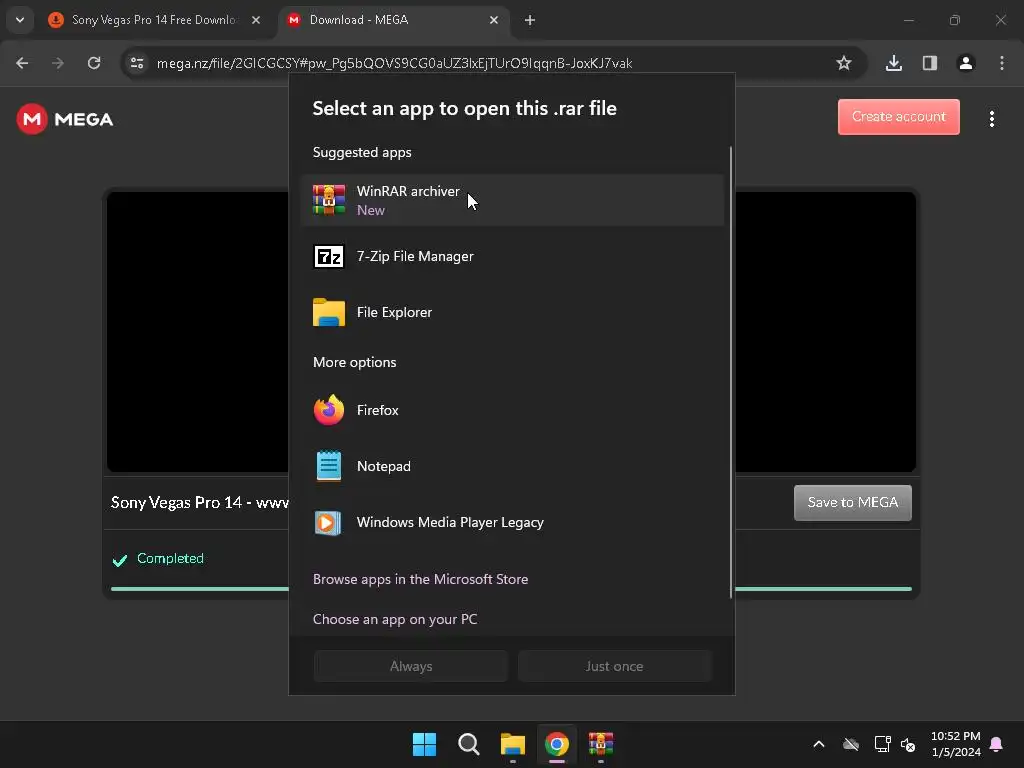Click the network tray icon
1024x768 pixels.
point(882,744)
